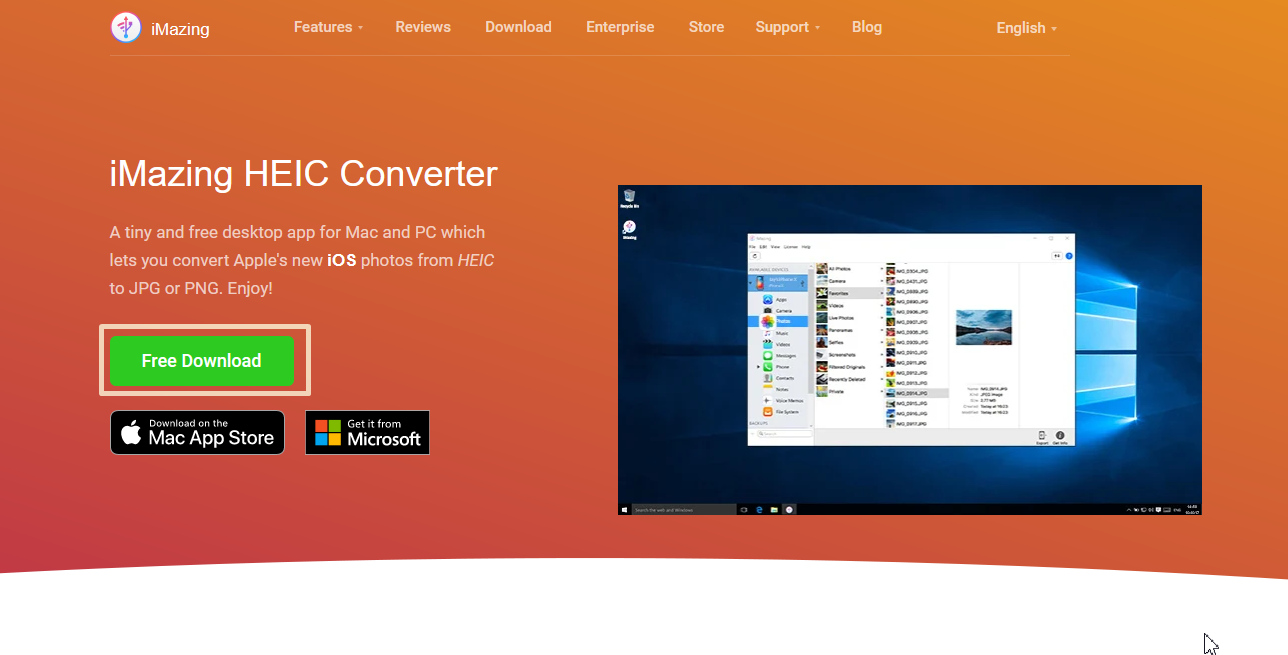
Task: Open the Enterprise section
Action: pyautogui.click(x=620, y=27)
